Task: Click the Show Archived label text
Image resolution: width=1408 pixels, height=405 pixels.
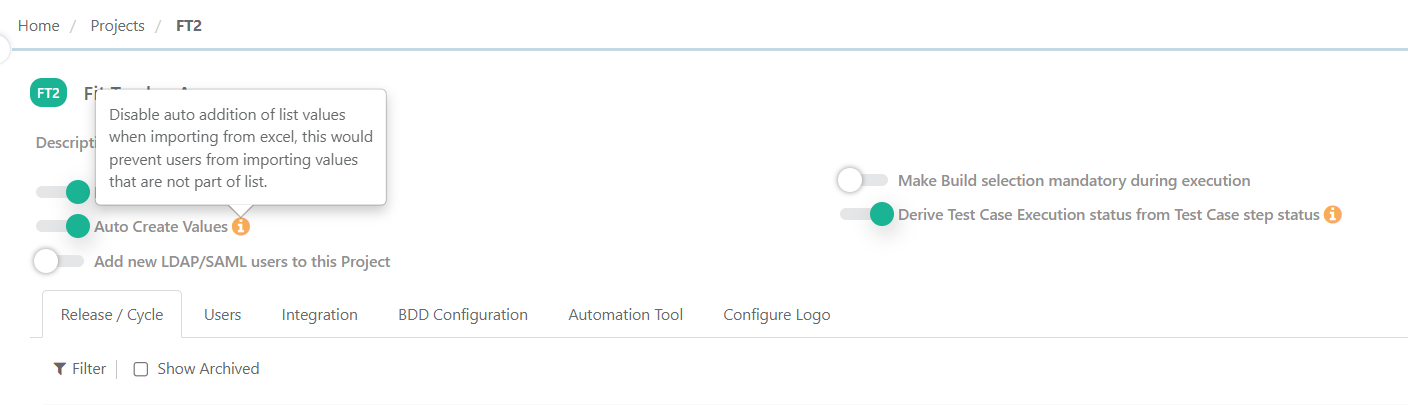Action: [208, 369]
